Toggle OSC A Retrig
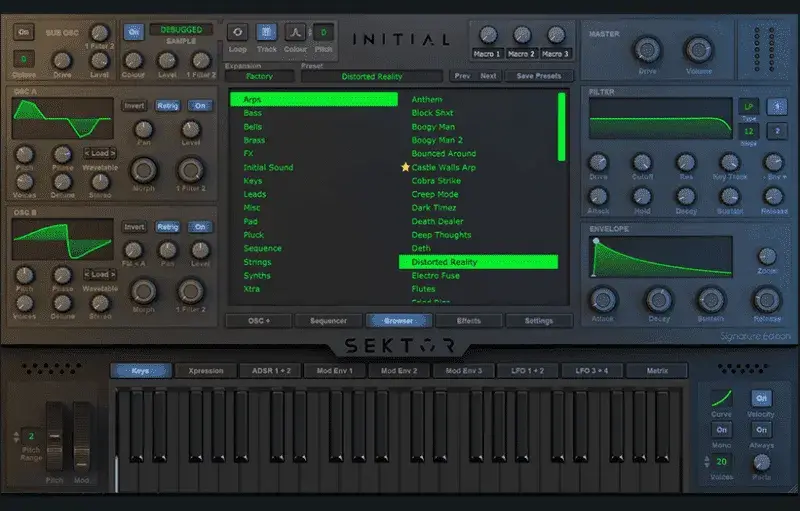800x511 pixels. pos(168,106)
